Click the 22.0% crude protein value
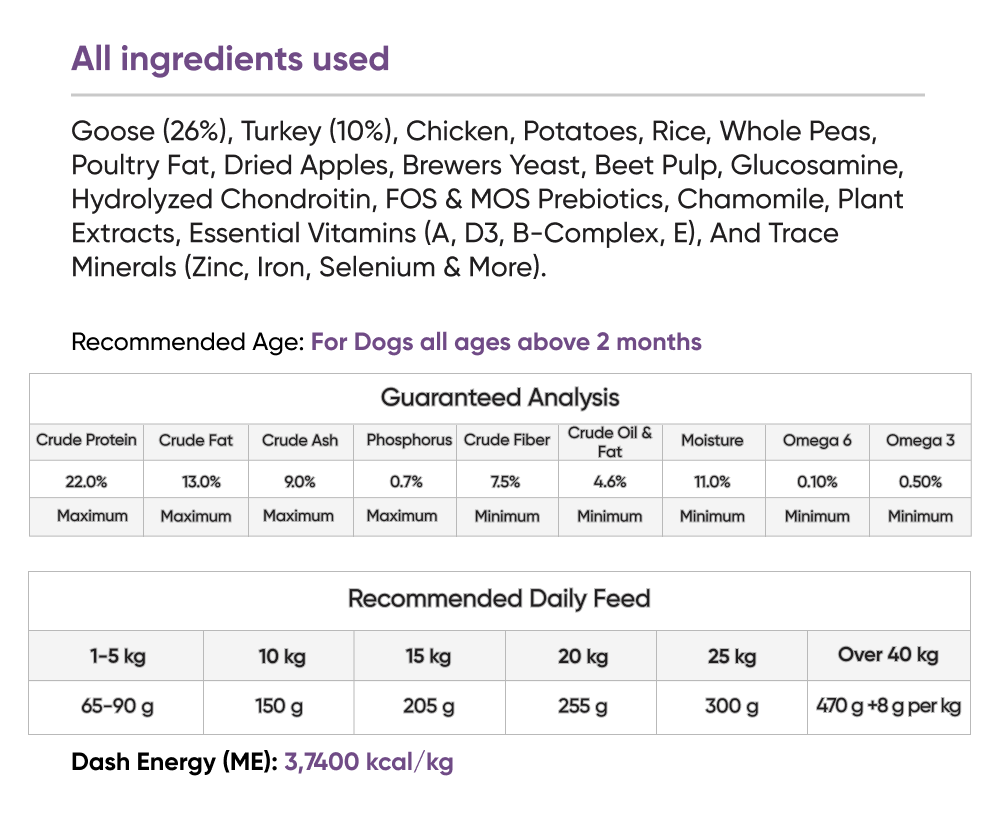This screenshot has width=1000, height=826. point(86,481)
